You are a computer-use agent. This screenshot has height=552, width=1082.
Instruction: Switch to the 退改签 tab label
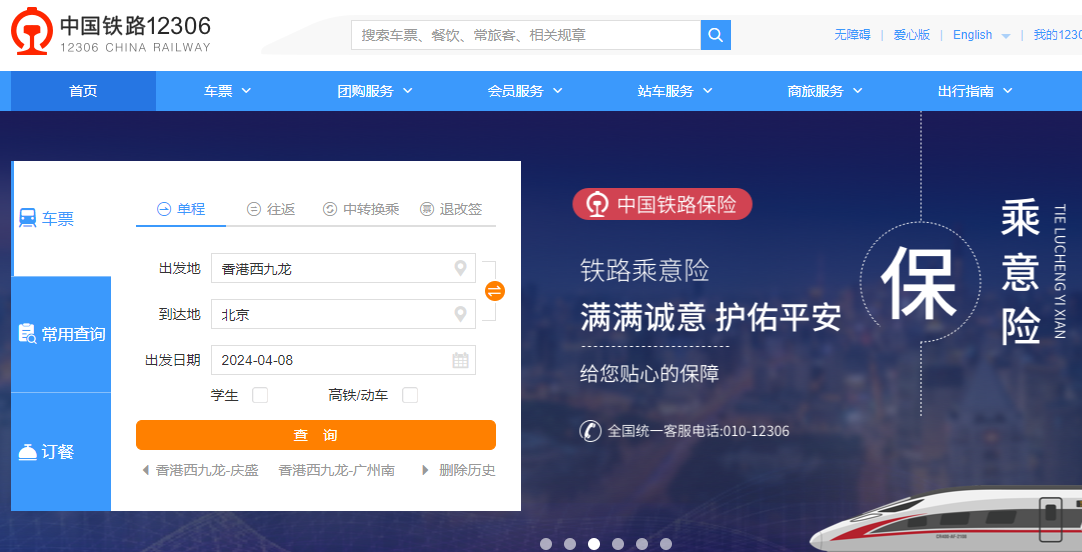click(x=461, y=209)
